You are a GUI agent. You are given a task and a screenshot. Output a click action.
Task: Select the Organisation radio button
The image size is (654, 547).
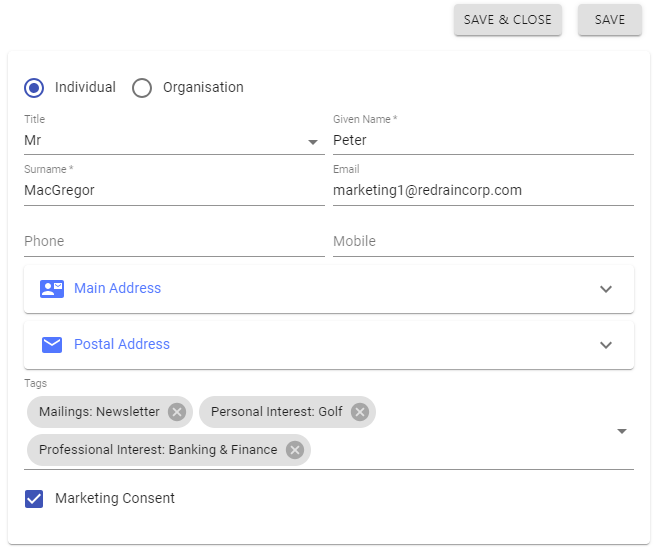[142, 88]
